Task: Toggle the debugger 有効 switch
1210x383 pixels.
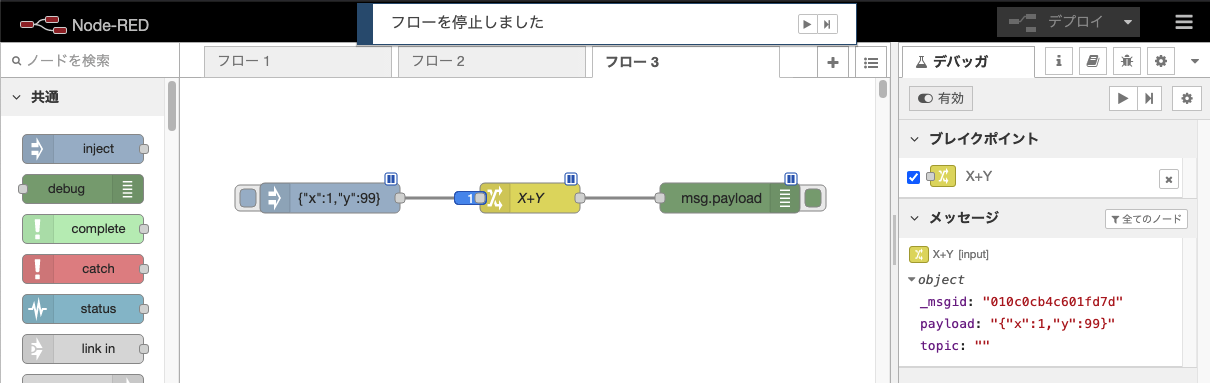Action: coord(941,98)
